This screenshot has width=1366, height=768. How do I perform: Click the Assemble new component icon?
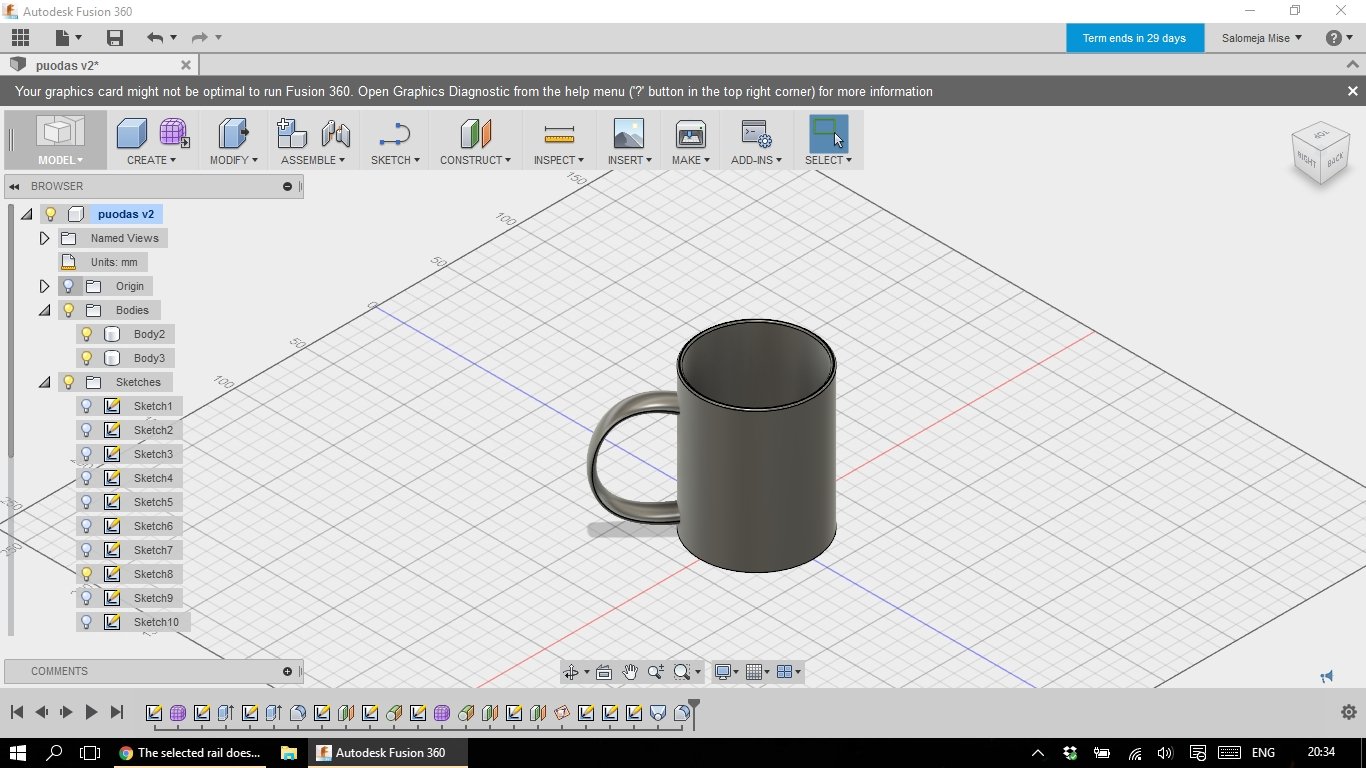291,133
